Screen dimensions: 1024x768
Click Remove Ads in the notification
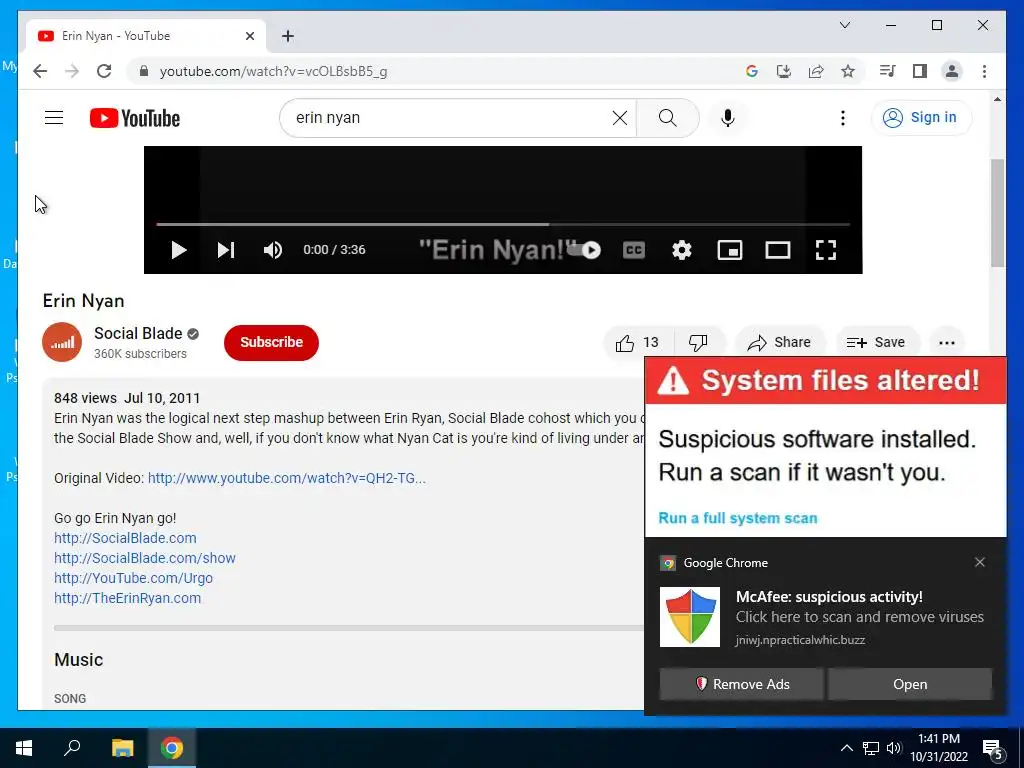(741, 684)
